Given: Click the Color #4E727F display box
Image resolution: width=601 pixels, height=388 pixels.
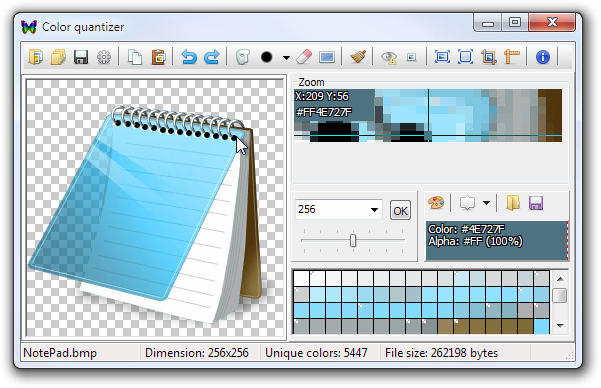Looking at the screenshot, I should click(x=497, y=241).
